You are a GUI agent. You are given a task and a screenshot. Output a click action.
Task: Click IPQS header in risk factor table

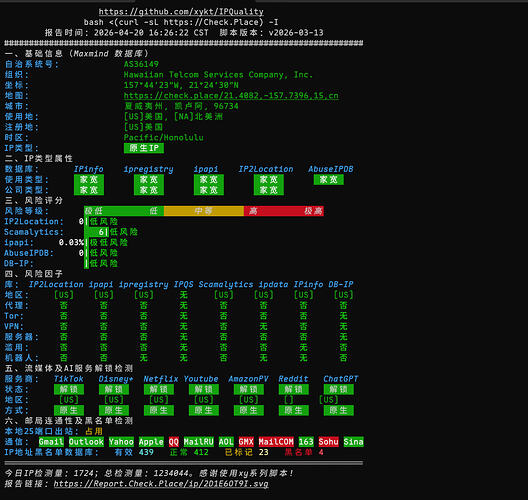184,284
